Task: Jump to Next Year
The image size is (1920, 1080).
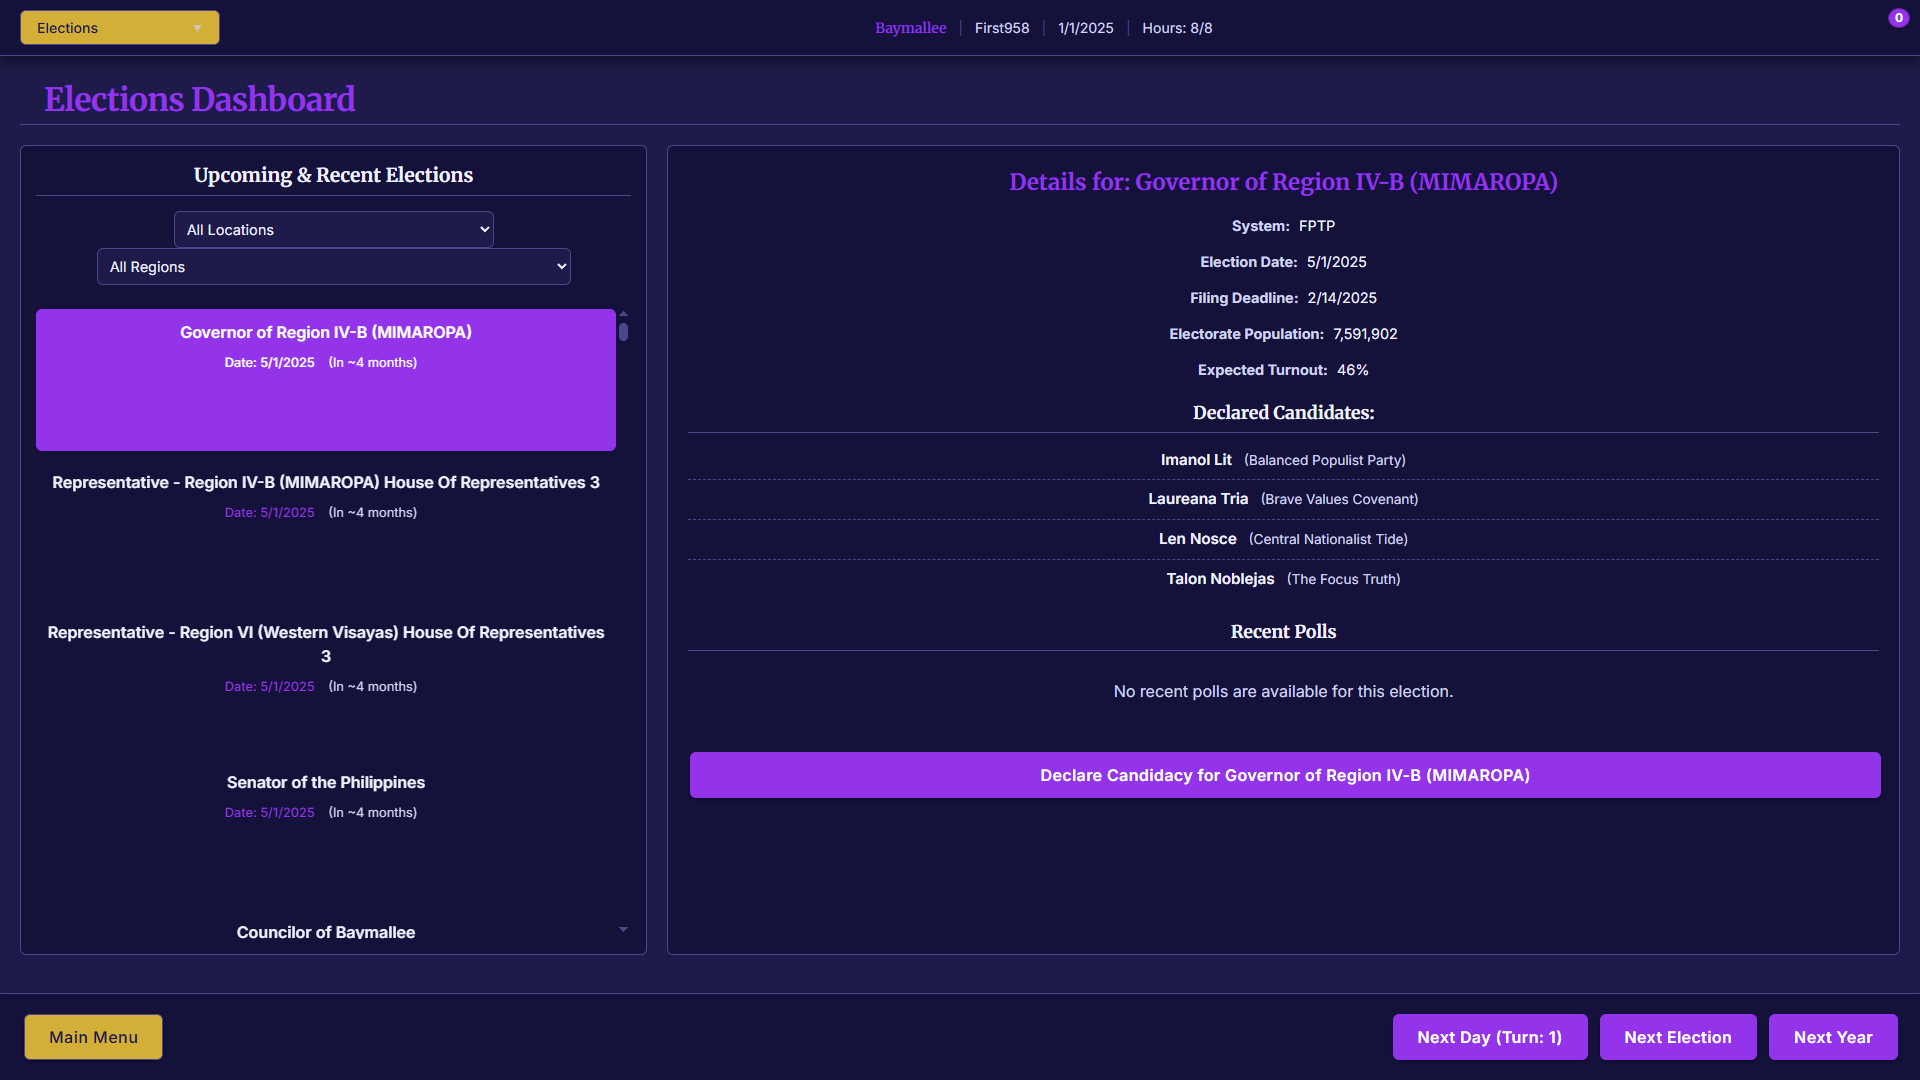Action: 1832,1037
